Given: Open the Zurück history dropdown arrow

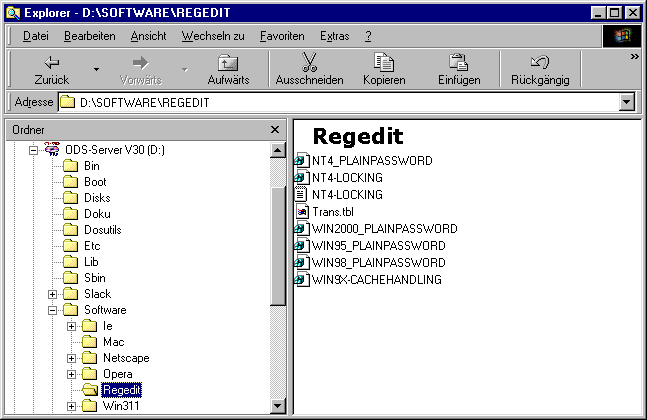Looking at the screenshot, I should [96, 69].
